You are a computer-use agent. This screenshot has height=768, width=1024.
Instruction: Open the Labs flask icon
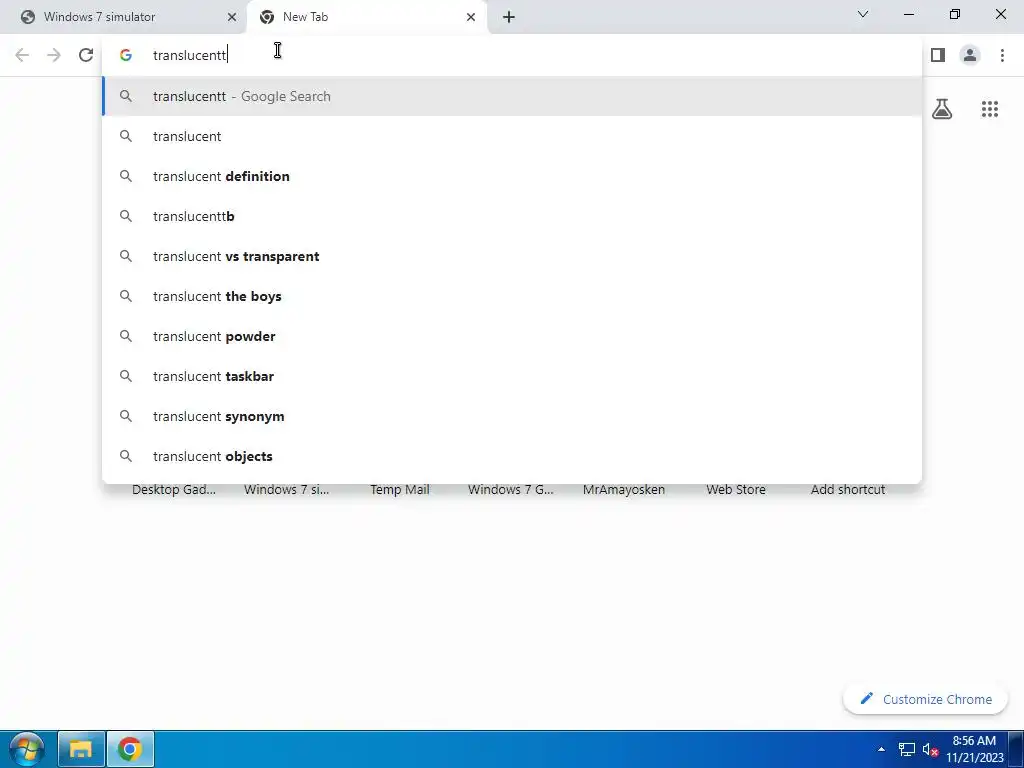942,108
